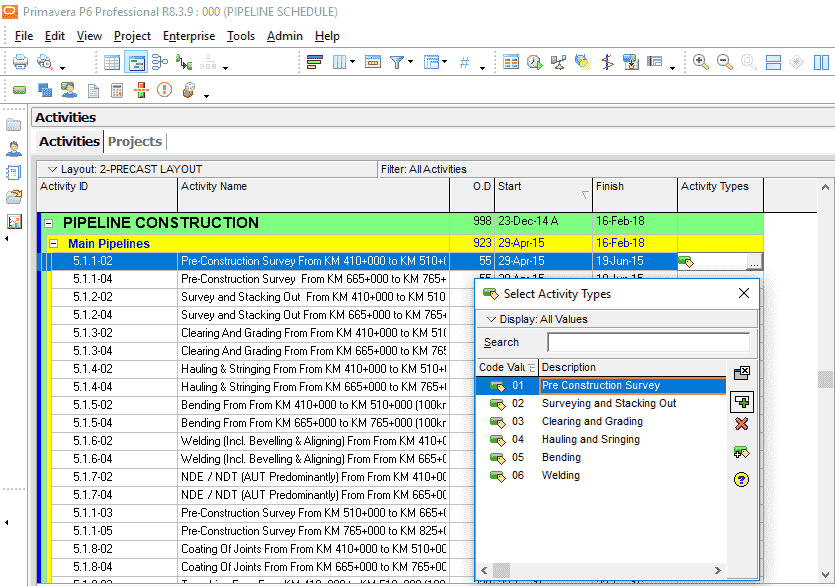The height and width of the screenshot is (586, 835).
Task: Click the Columns toolbar icon
Action: point(339,62)
